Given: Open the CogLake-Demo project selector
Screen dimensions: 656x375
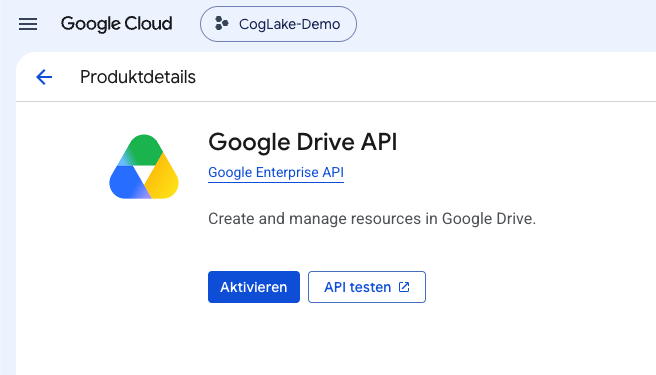Looking at the screenshot, I should (278, 24).
